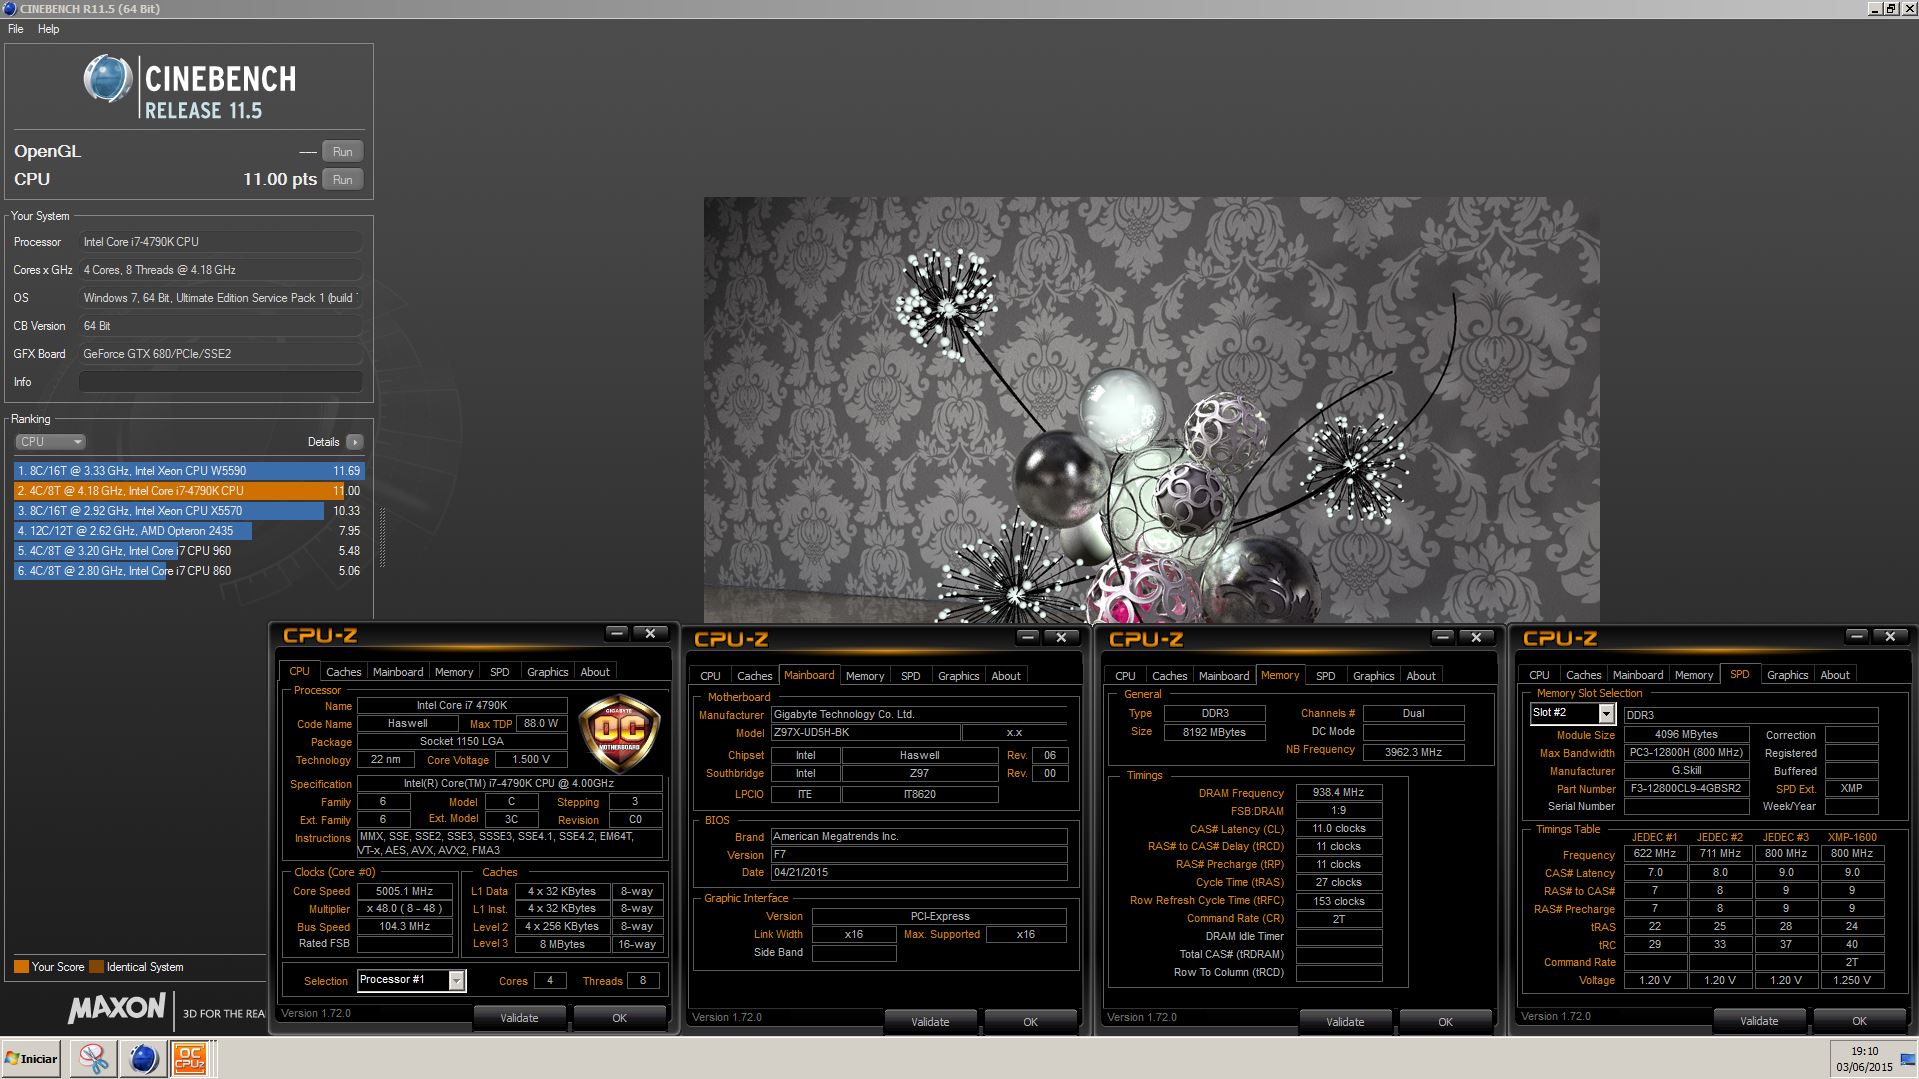Image resolution: width=1919 pixels, height=1079 pixels.
Task: Run the CPU benchmark
Action: click(x=342, y=180)
